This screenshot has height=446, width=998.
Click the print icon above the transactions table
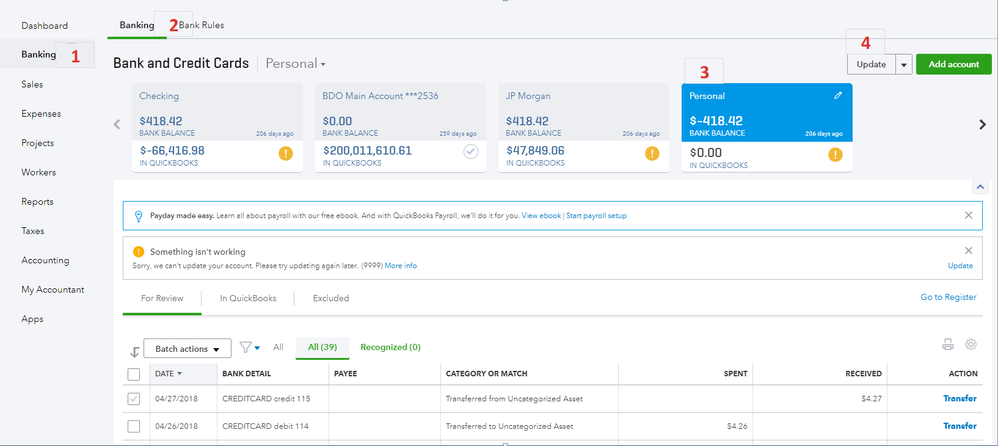click(947, 345)
